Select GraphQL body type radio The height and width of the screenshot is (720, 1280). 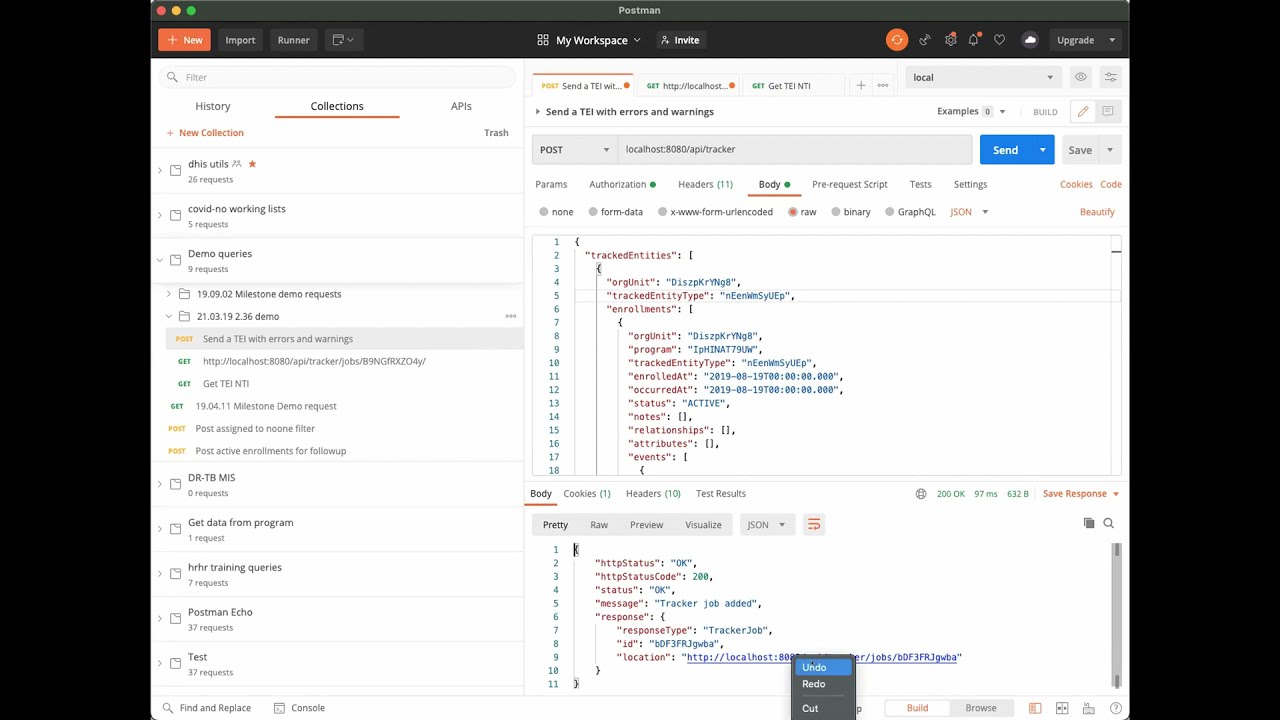coord(889,212)
